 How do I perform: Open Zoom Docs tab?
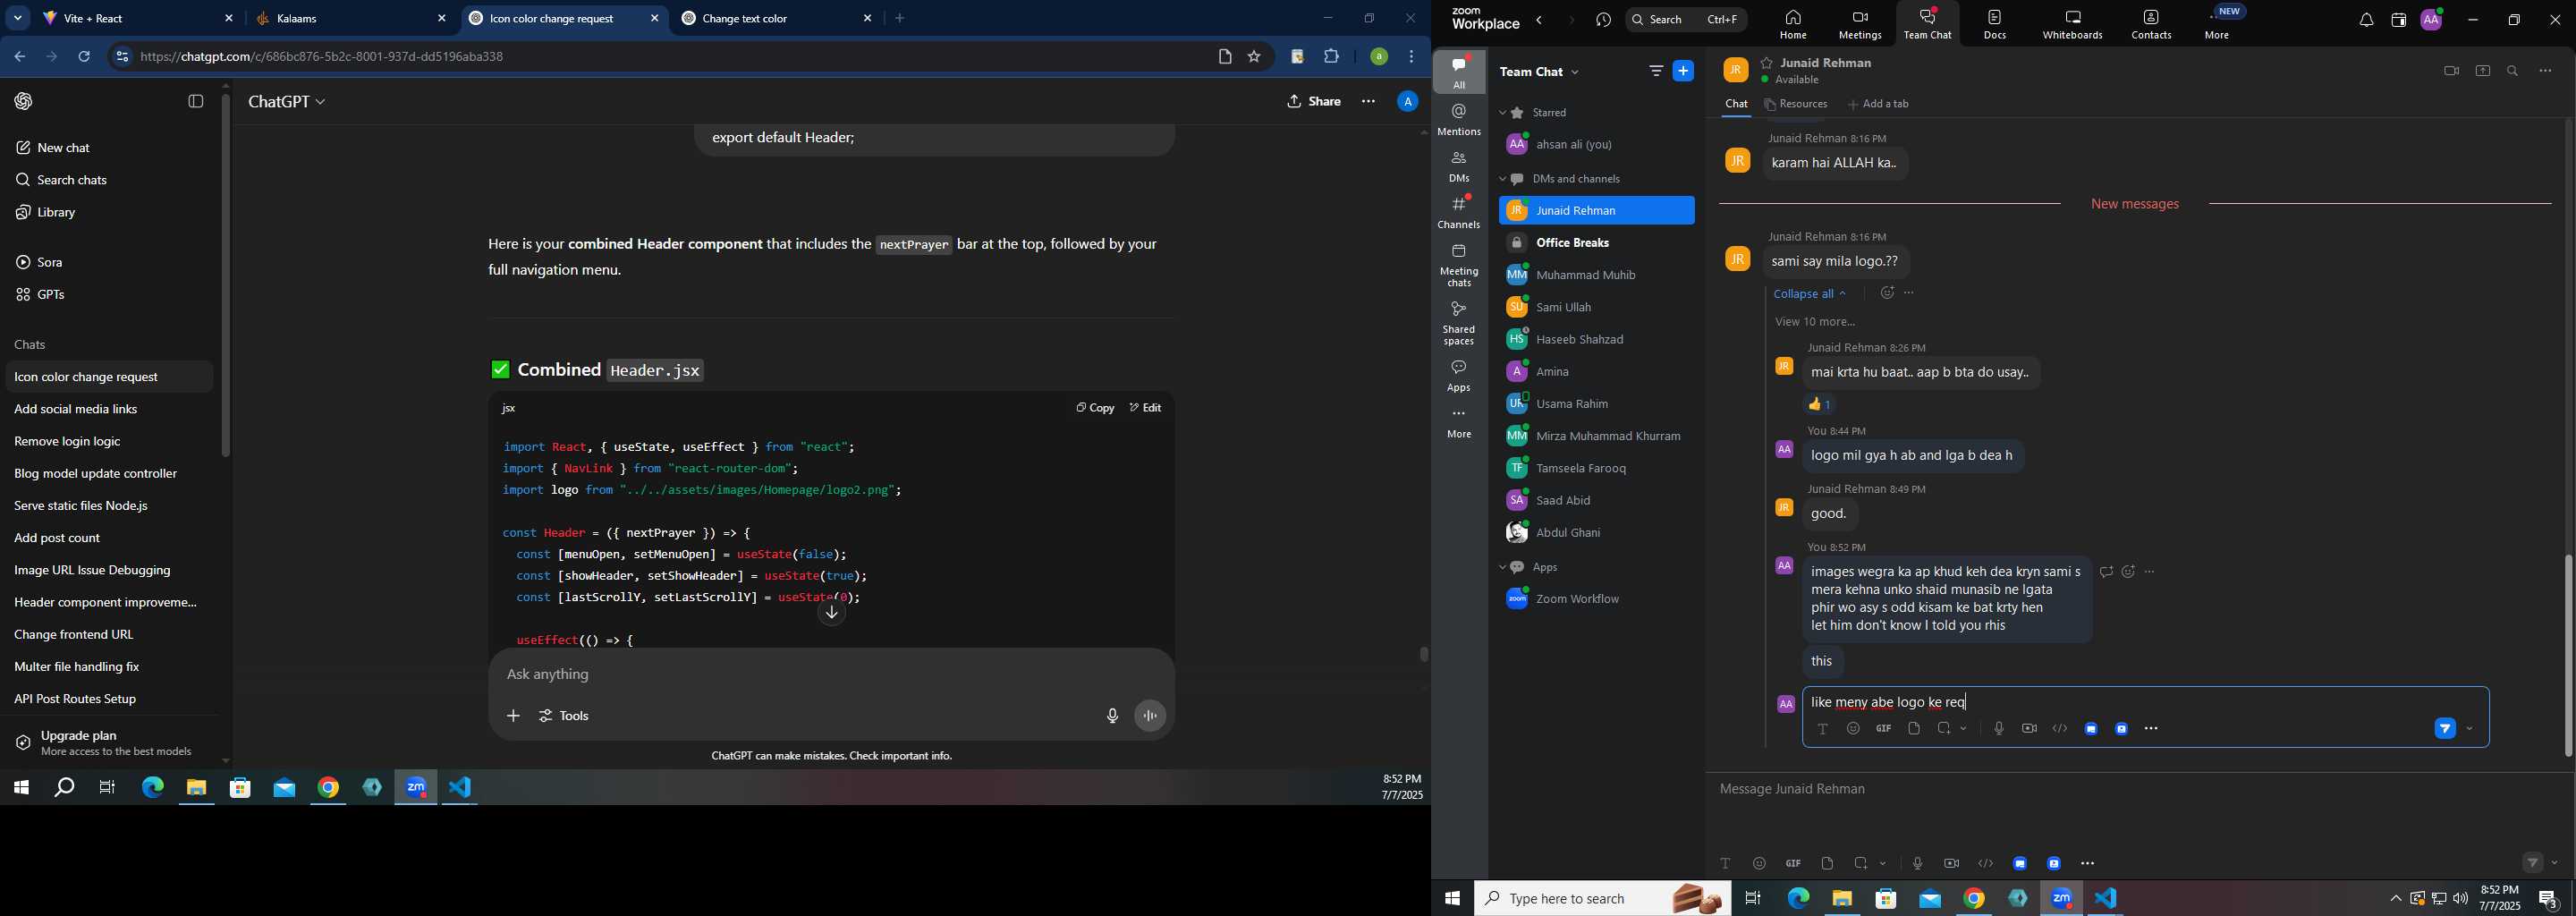(x=1994, y=24)
